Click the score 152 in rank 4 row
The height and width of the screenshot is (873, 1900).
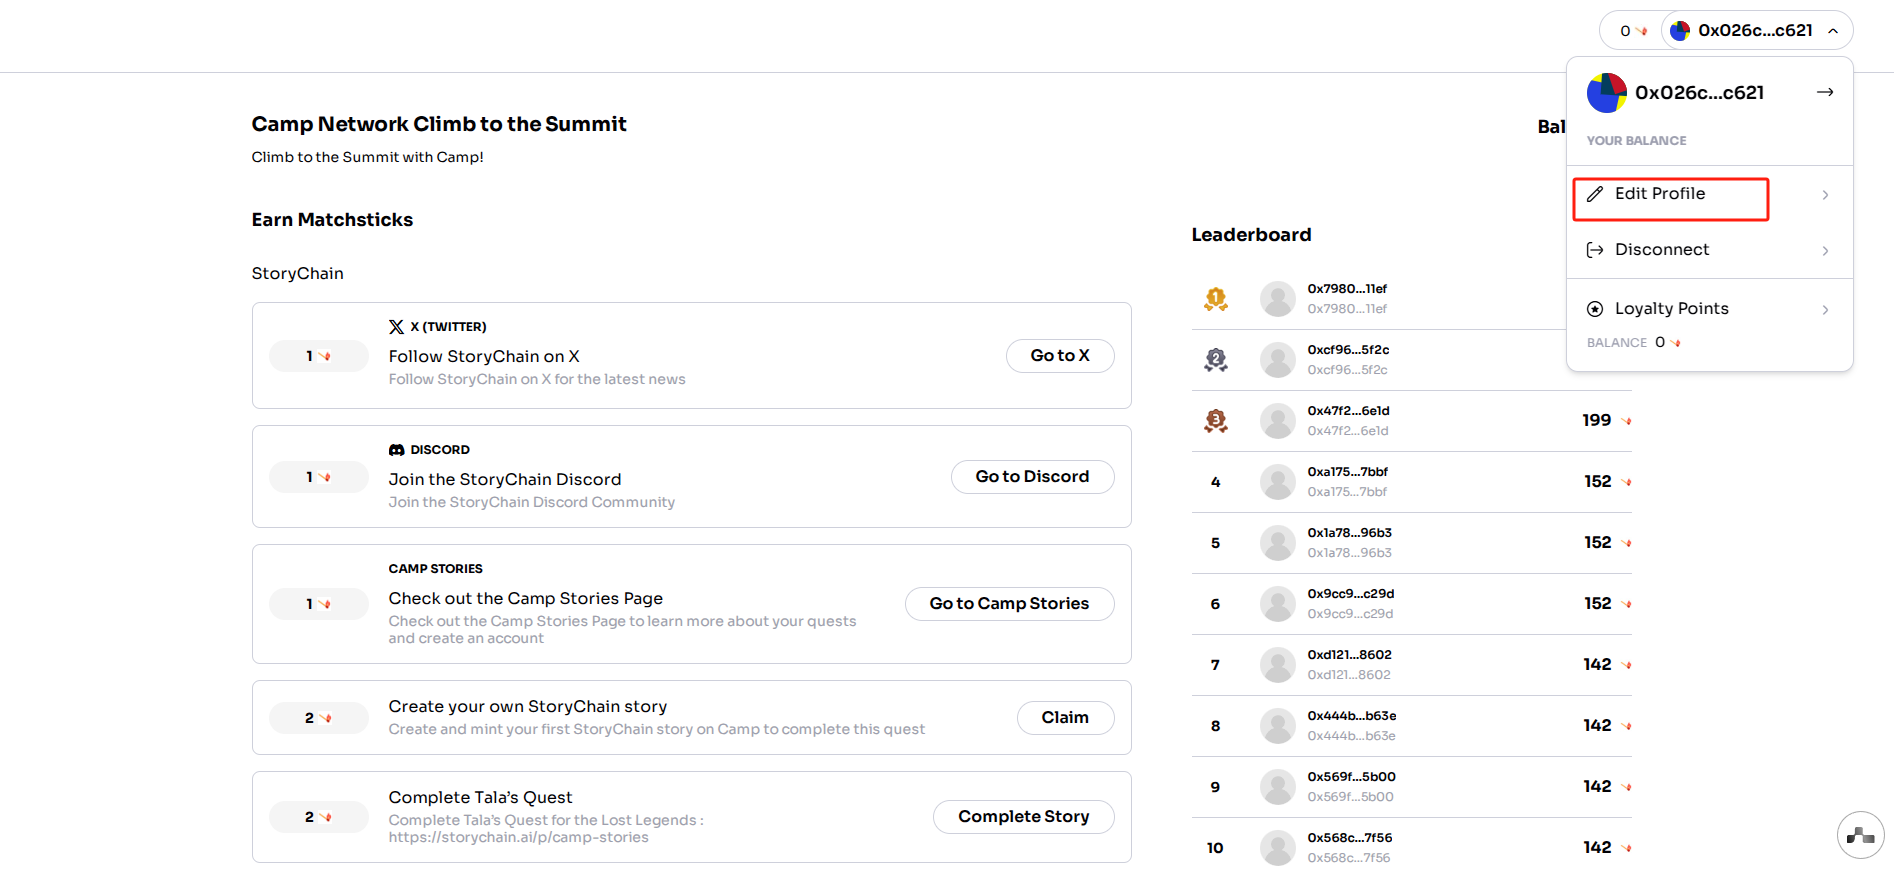(1598, 482)
